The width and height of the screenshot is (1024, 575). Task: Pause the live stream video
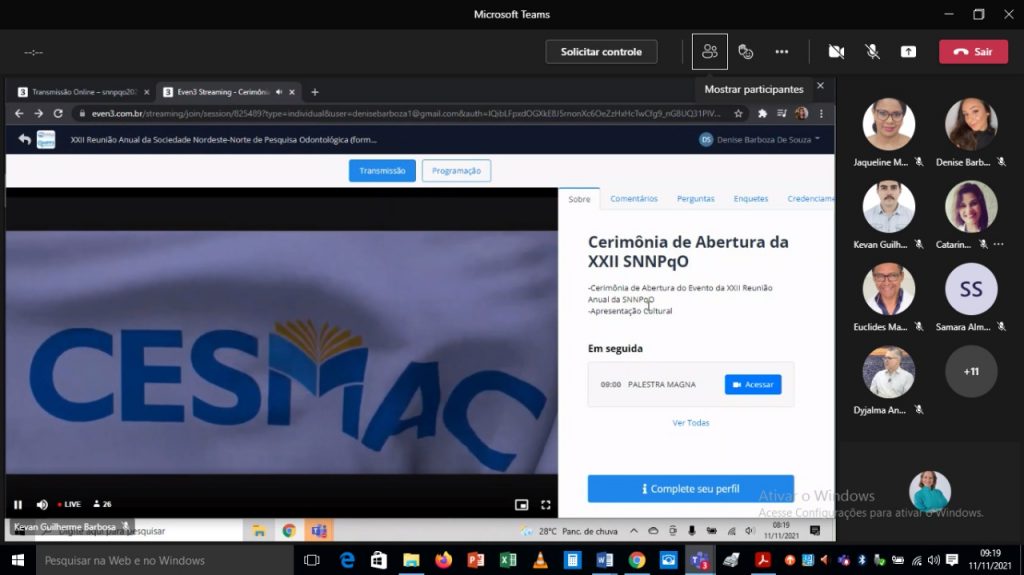point(18,504)
